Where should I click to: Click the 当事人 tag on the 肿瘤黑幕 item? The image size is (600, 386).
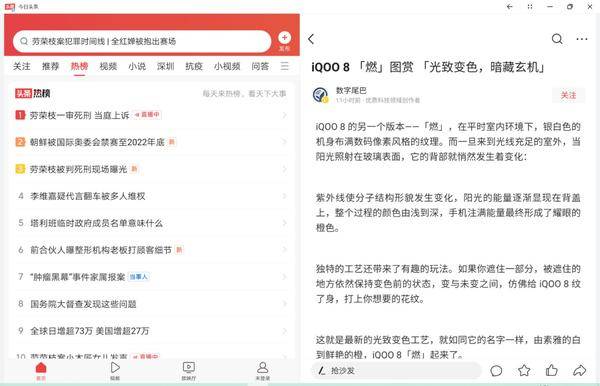[138, 276]
